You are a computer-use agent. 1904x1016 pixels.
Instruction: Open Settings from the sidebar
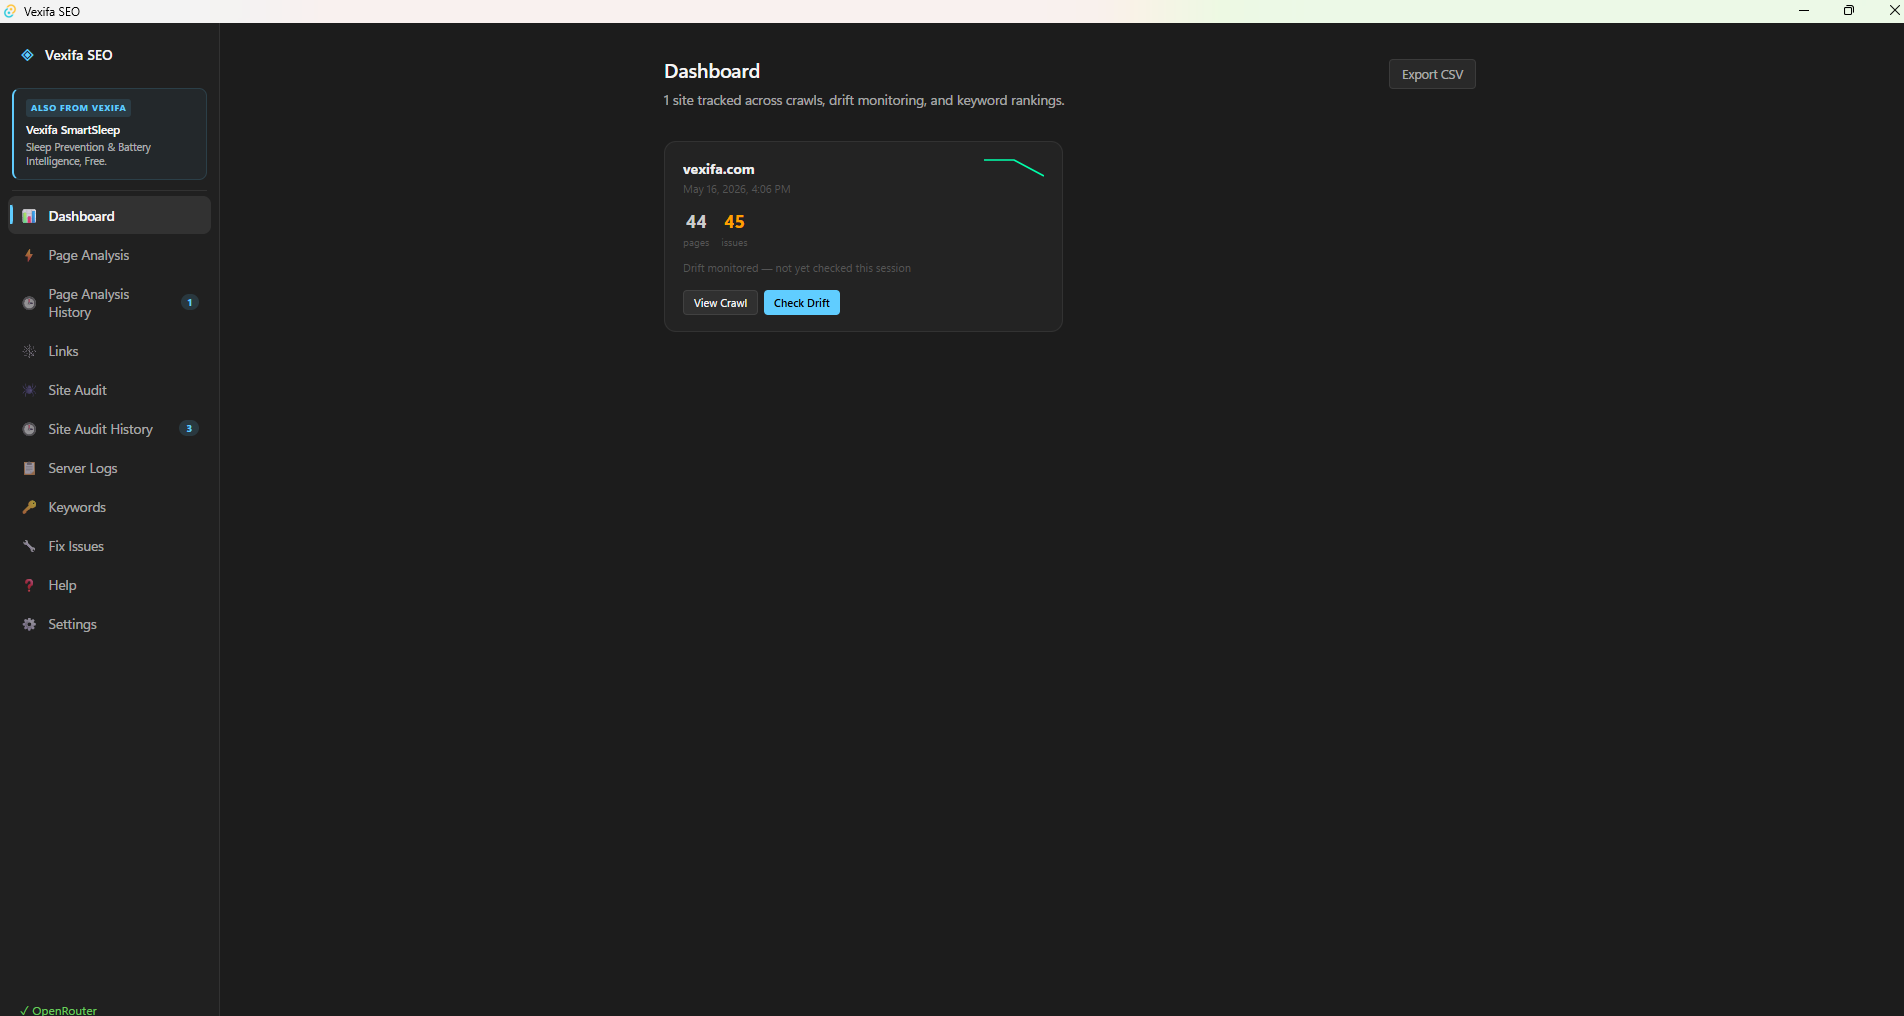(110, 624)
